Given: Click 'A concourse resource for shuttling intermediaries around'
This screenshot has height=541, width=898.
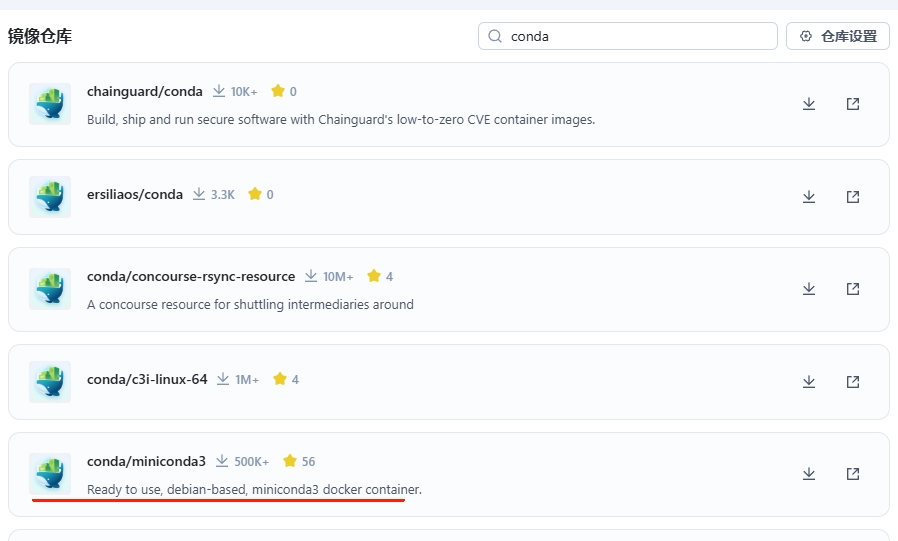Looking at the screenshot, I should [250, 305].
